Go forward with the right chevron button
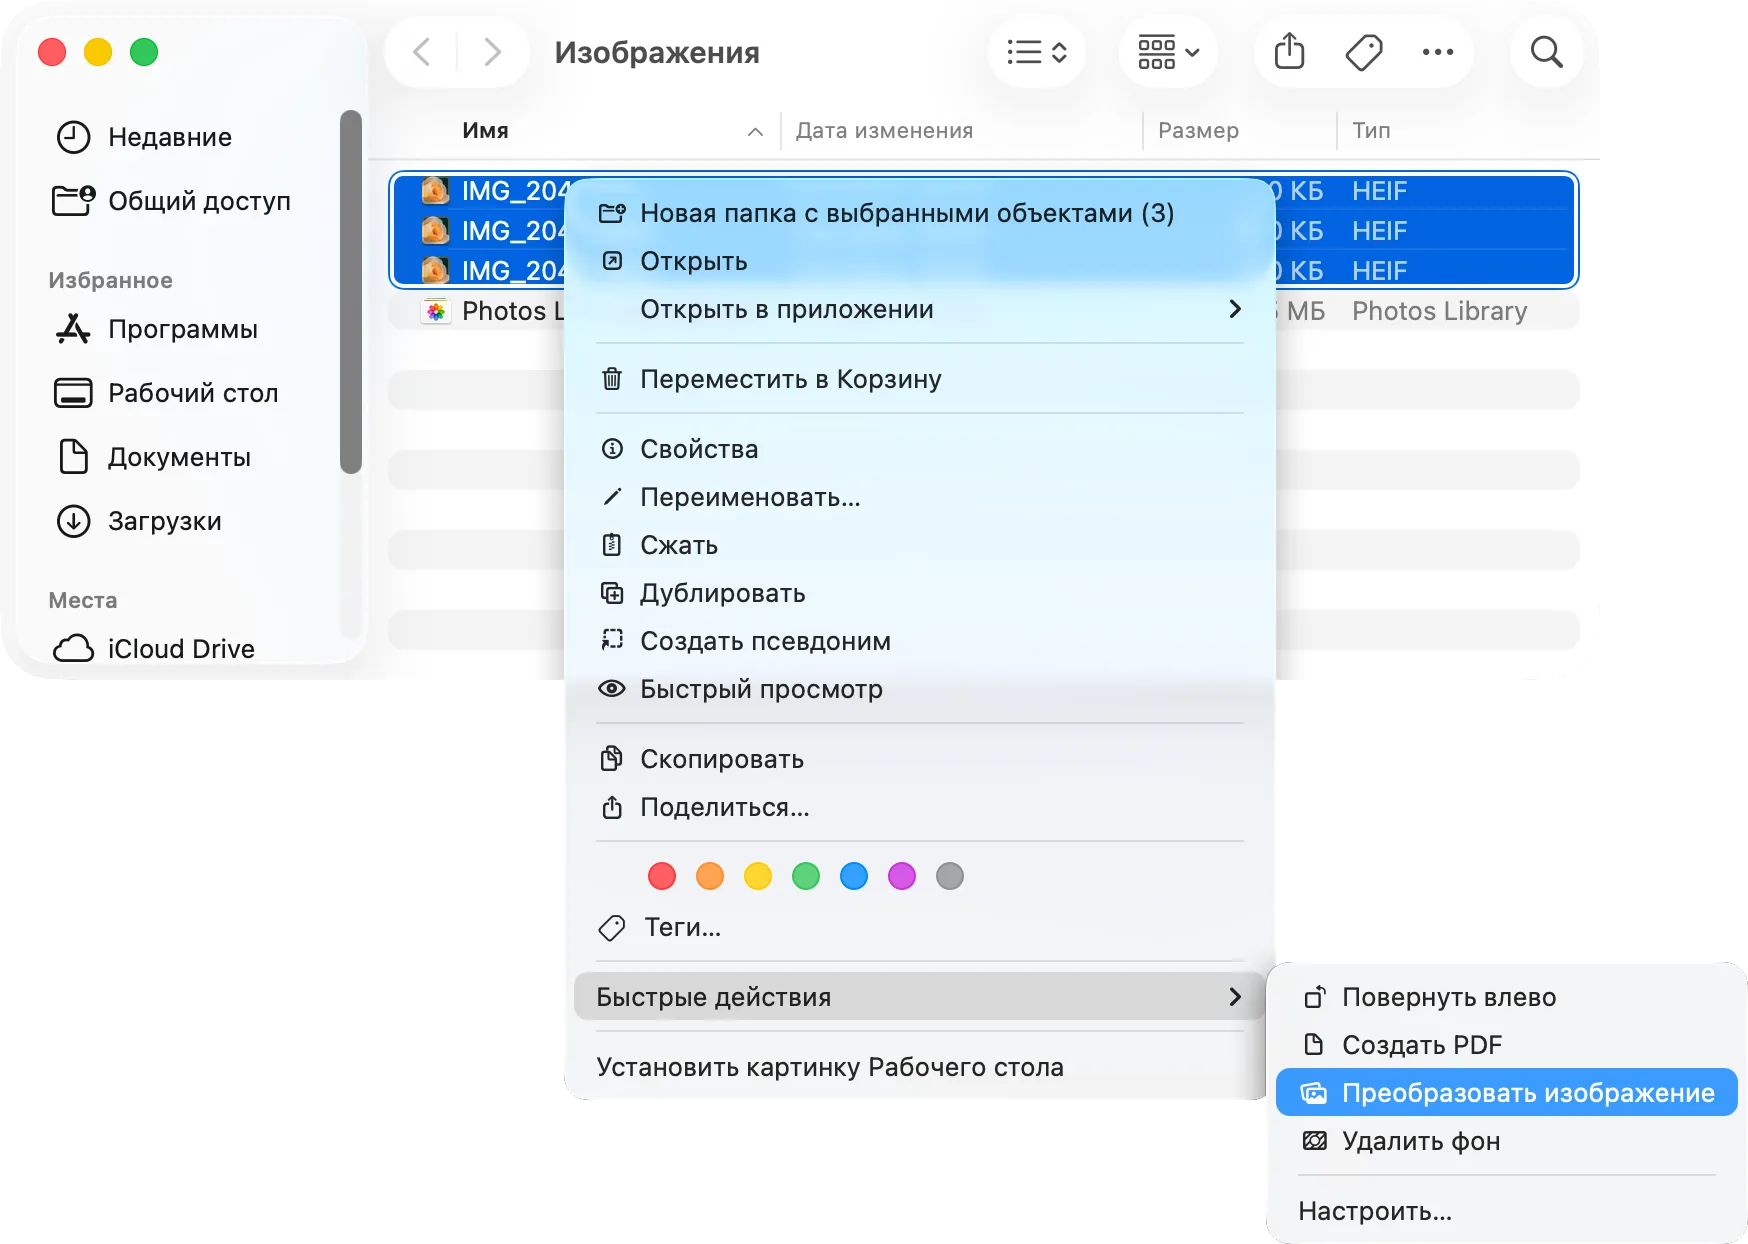 pyautogui.click(x=492, y=52)
